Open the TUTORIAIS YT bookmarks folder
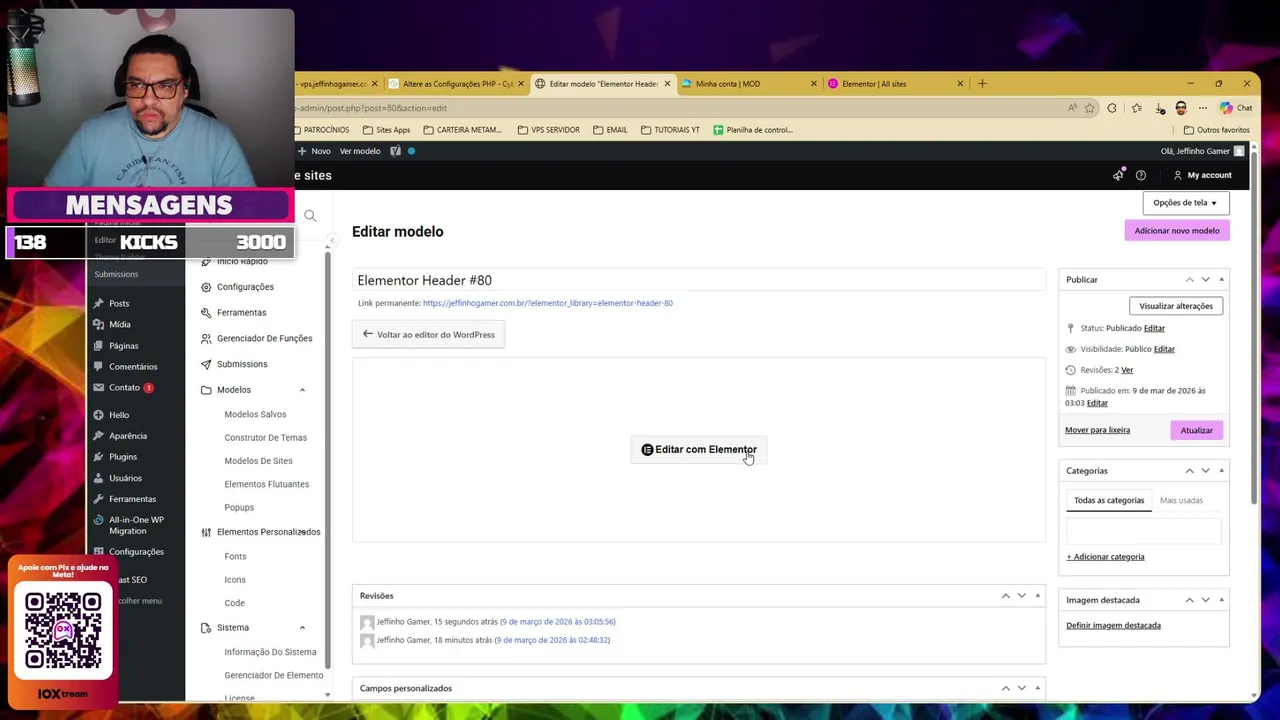This screenshot has width=1280, height=720. 670,130
